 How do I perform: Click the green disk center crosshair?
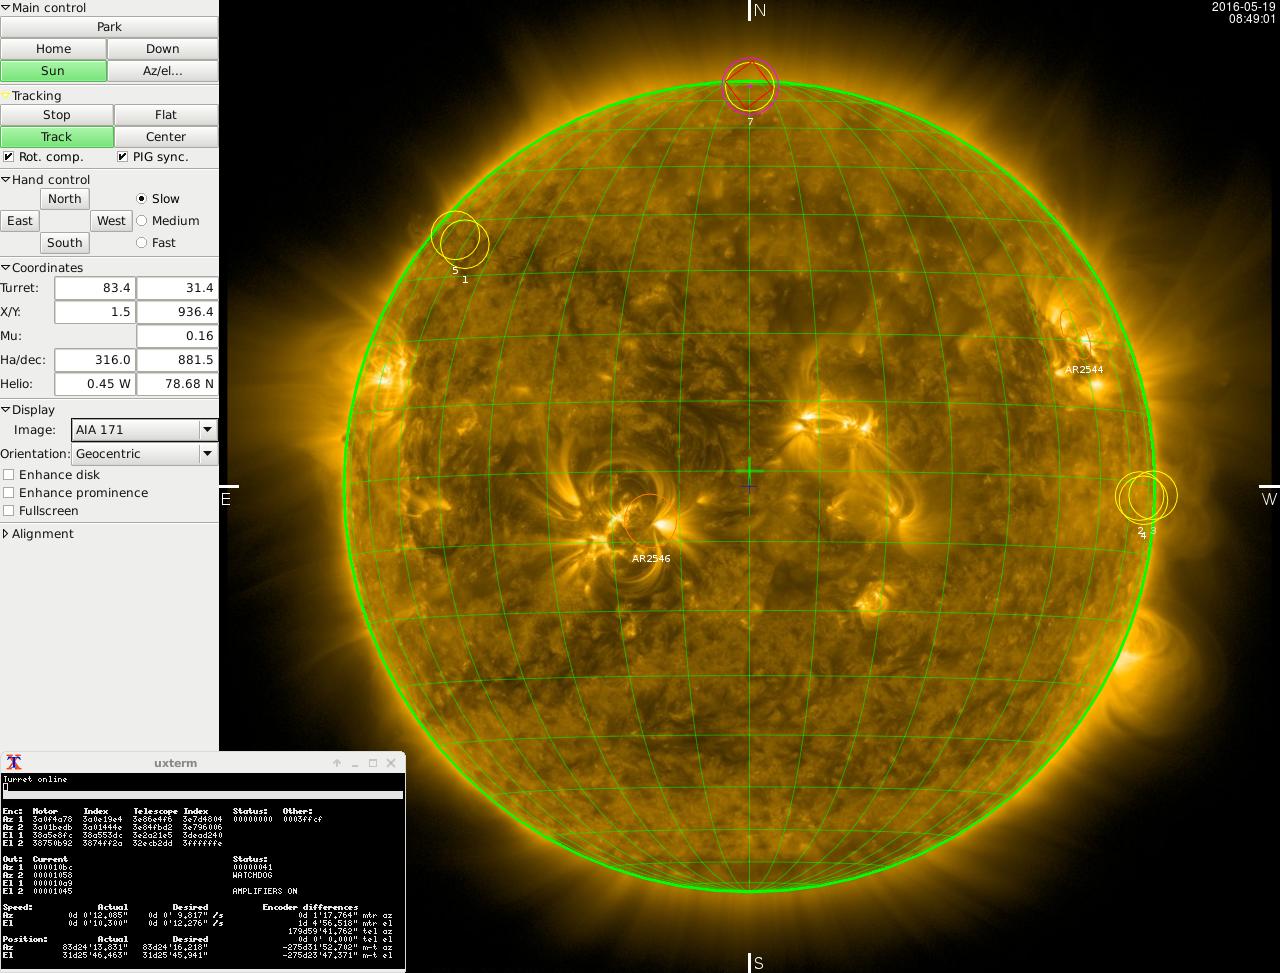(x=749, y=471)
